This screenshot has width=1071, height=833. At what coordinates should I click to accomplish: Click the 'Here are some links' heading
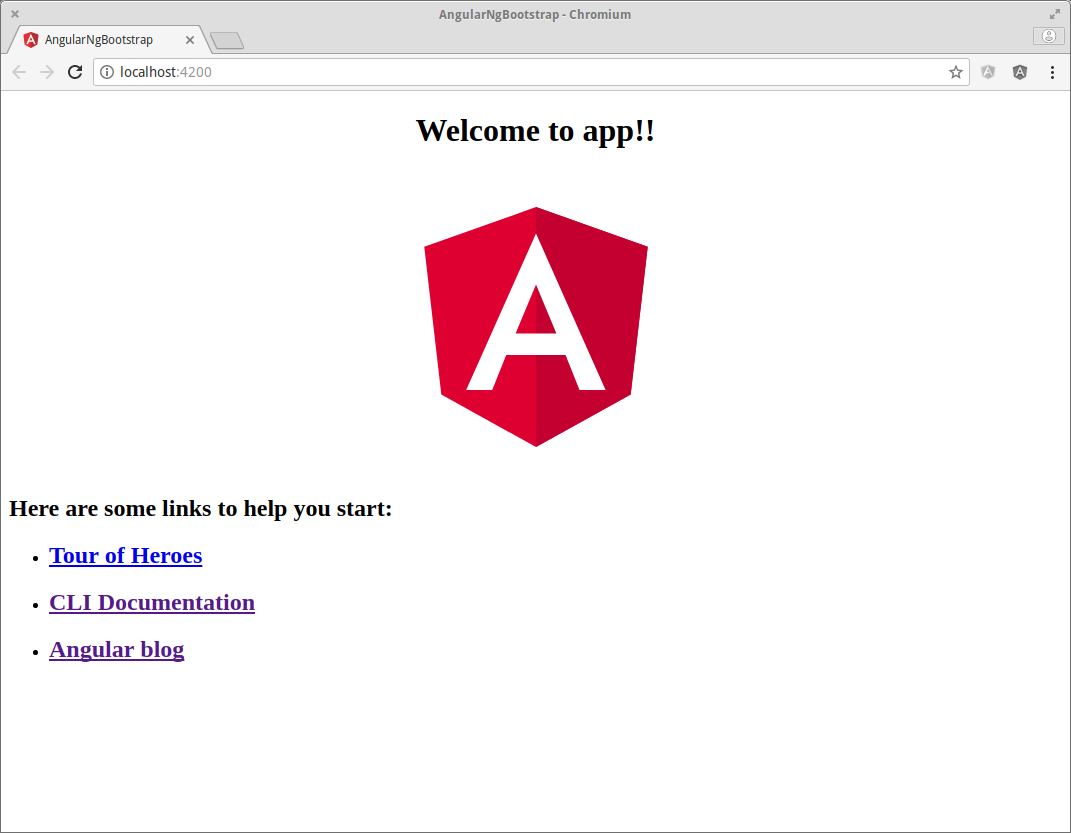pyautogui.click(x=201, y=509)
